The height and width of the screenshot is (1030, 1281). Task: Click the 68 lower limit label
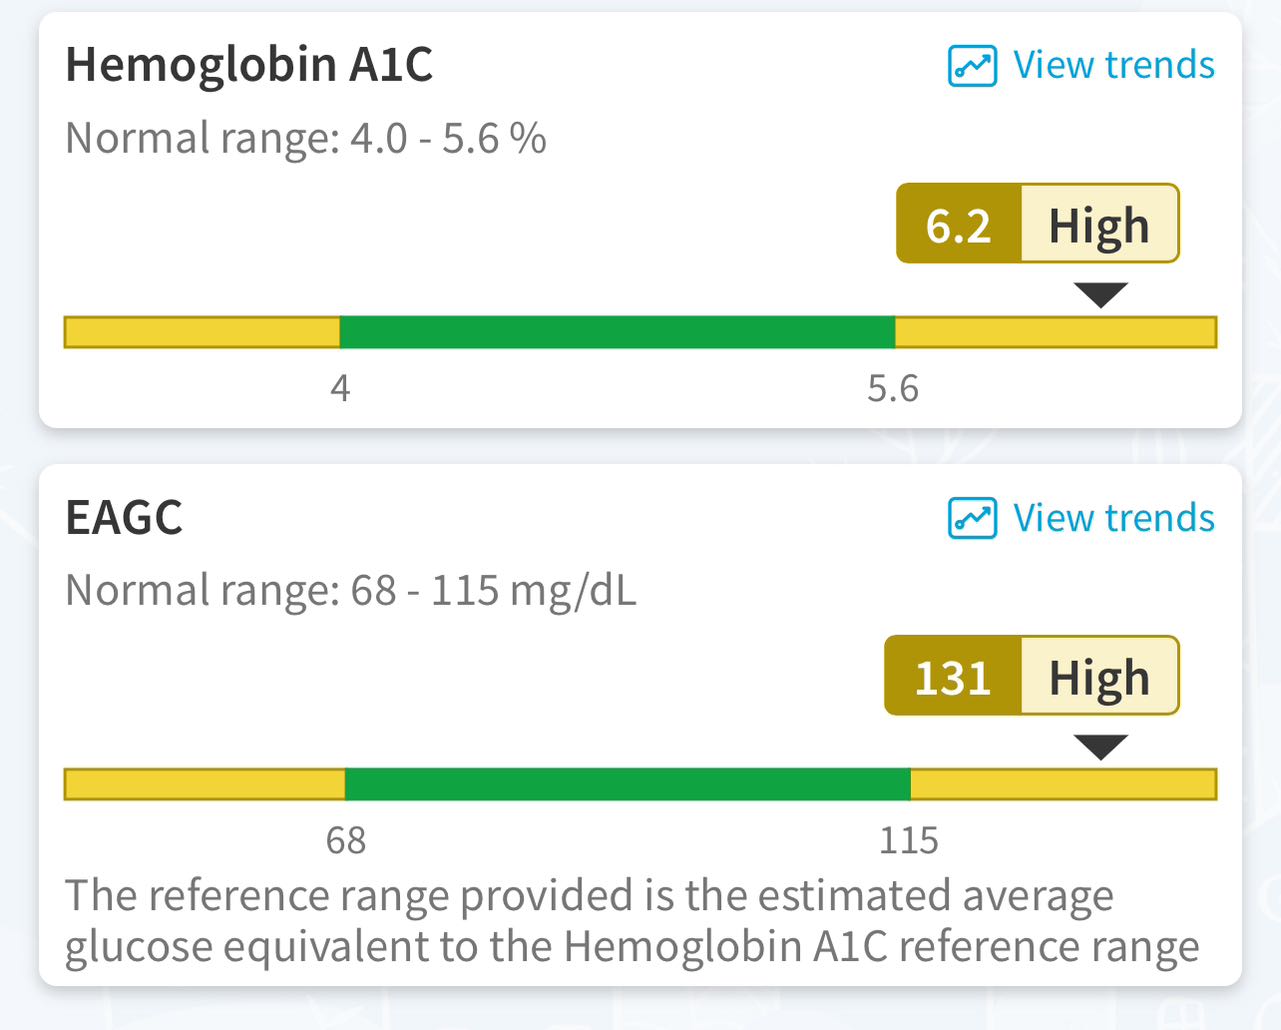[346, 840]
